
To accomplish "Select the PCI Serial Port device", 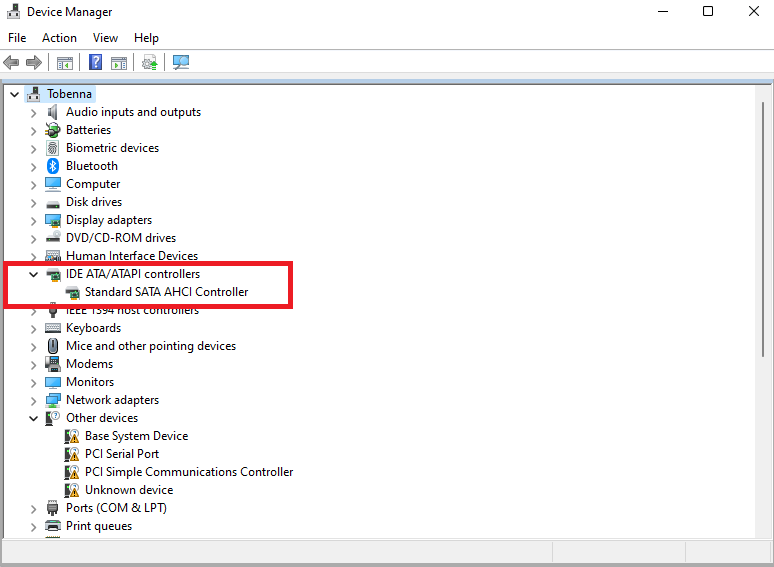I will point(122,454).
